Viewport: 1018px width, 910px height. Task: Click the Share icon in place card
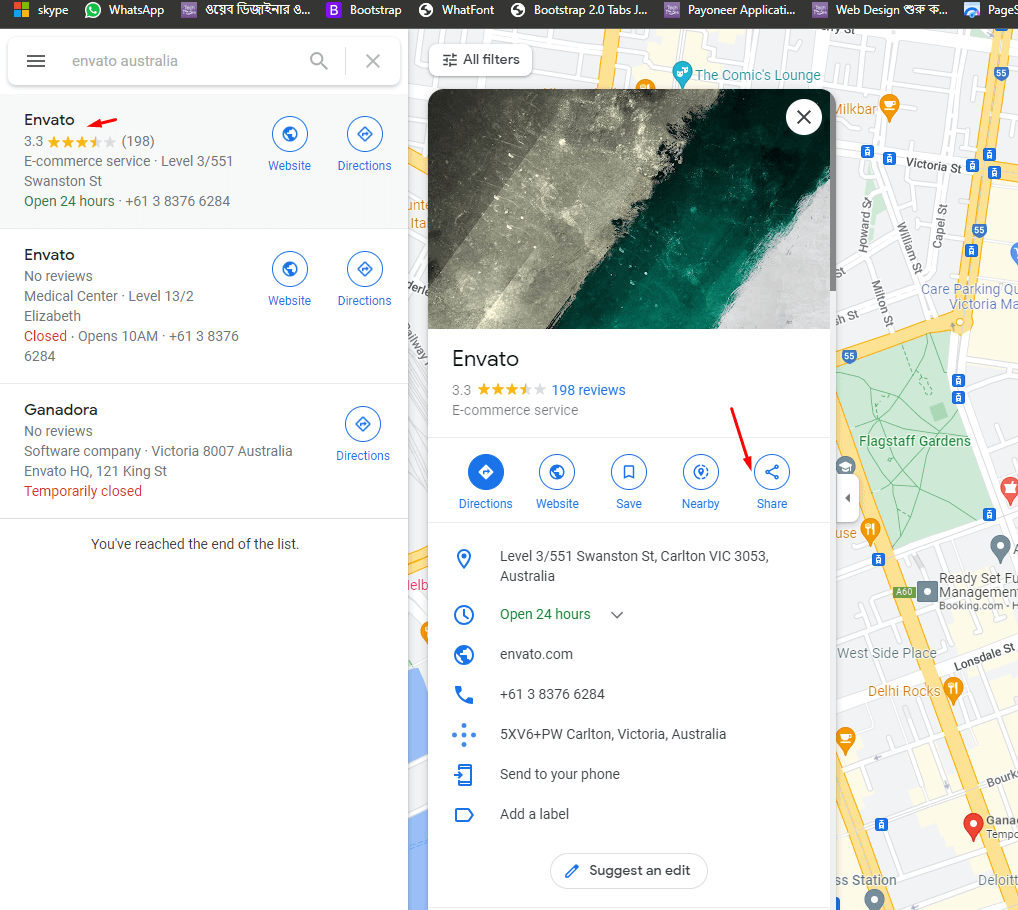tap(771, 472)
